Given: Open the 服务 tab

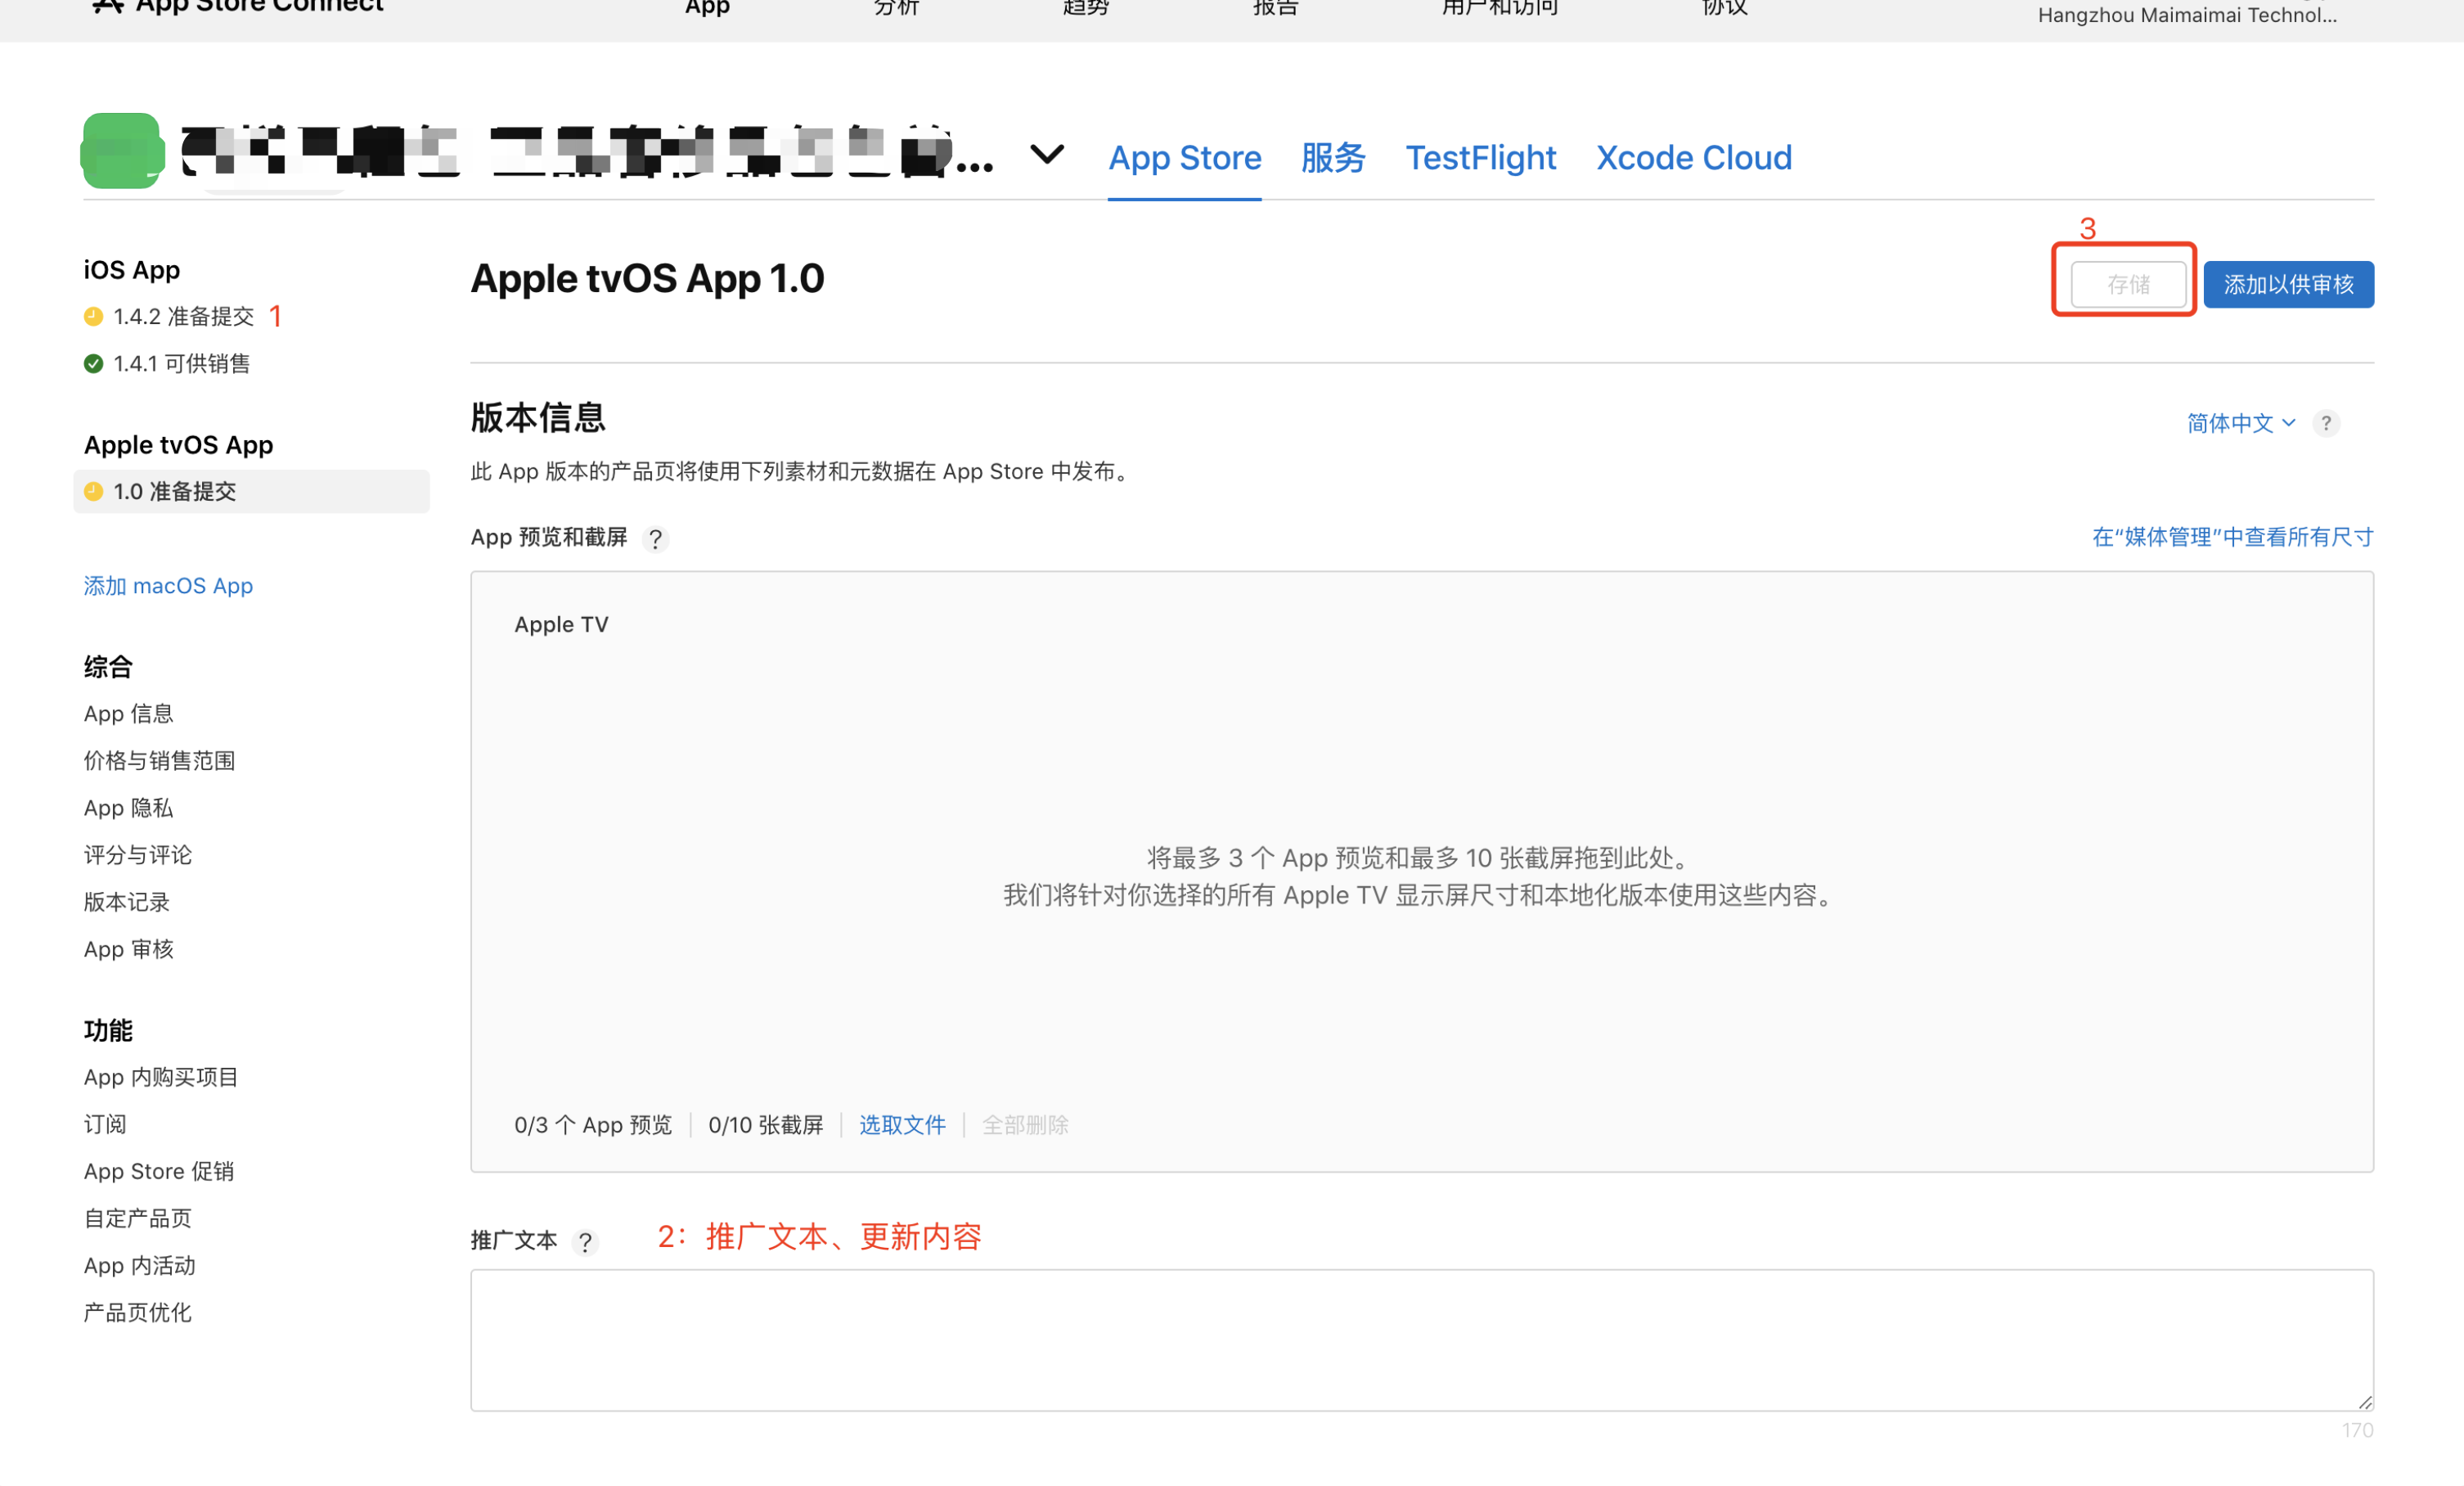Looking at the screenshot, I should pos(1332,158).
